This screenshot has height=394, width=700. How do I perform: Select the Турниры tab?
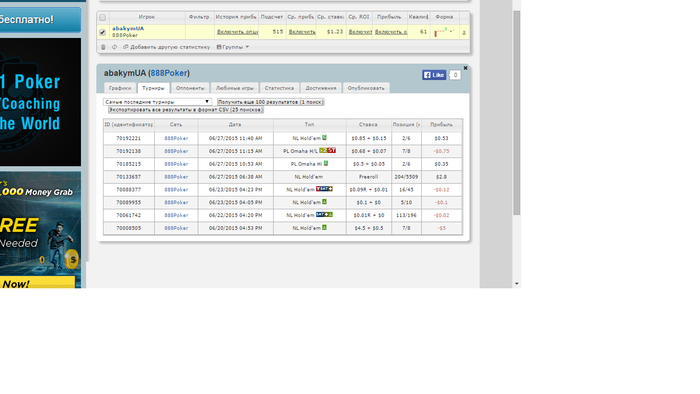[153, 88]
